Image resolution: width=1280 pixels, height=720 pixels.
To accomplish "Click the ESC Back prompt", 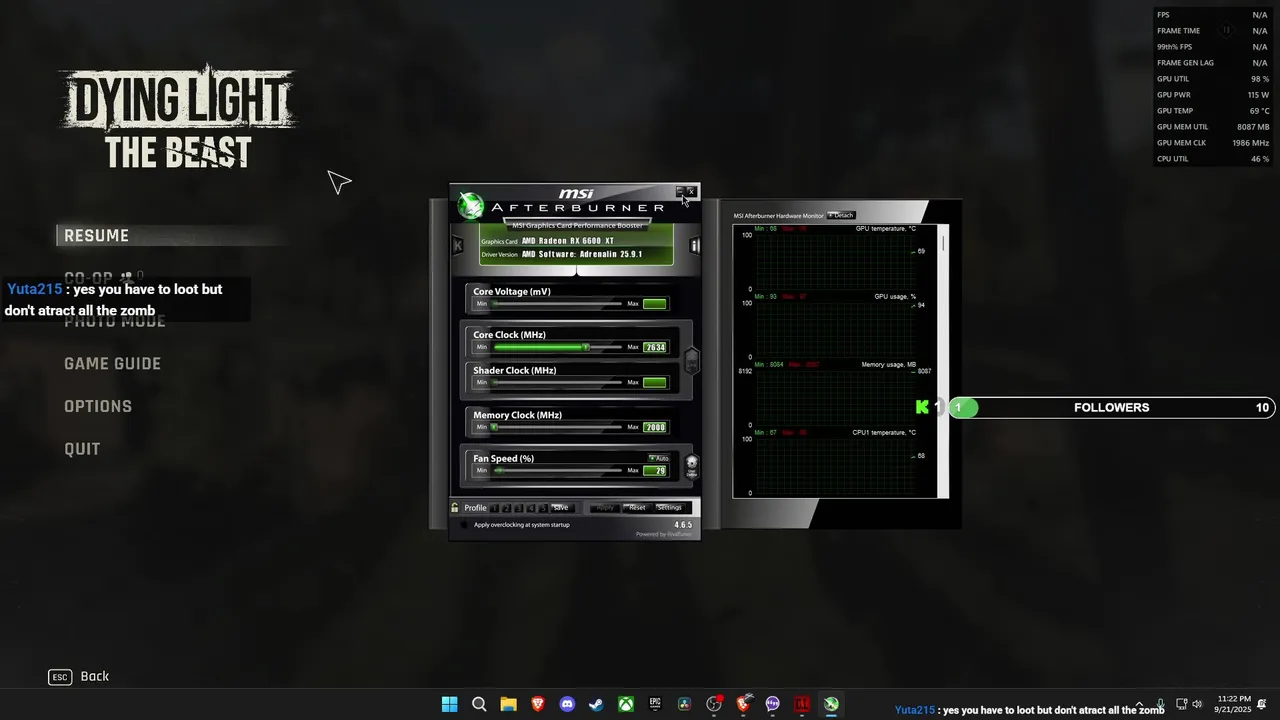I will tap(79, 677).
